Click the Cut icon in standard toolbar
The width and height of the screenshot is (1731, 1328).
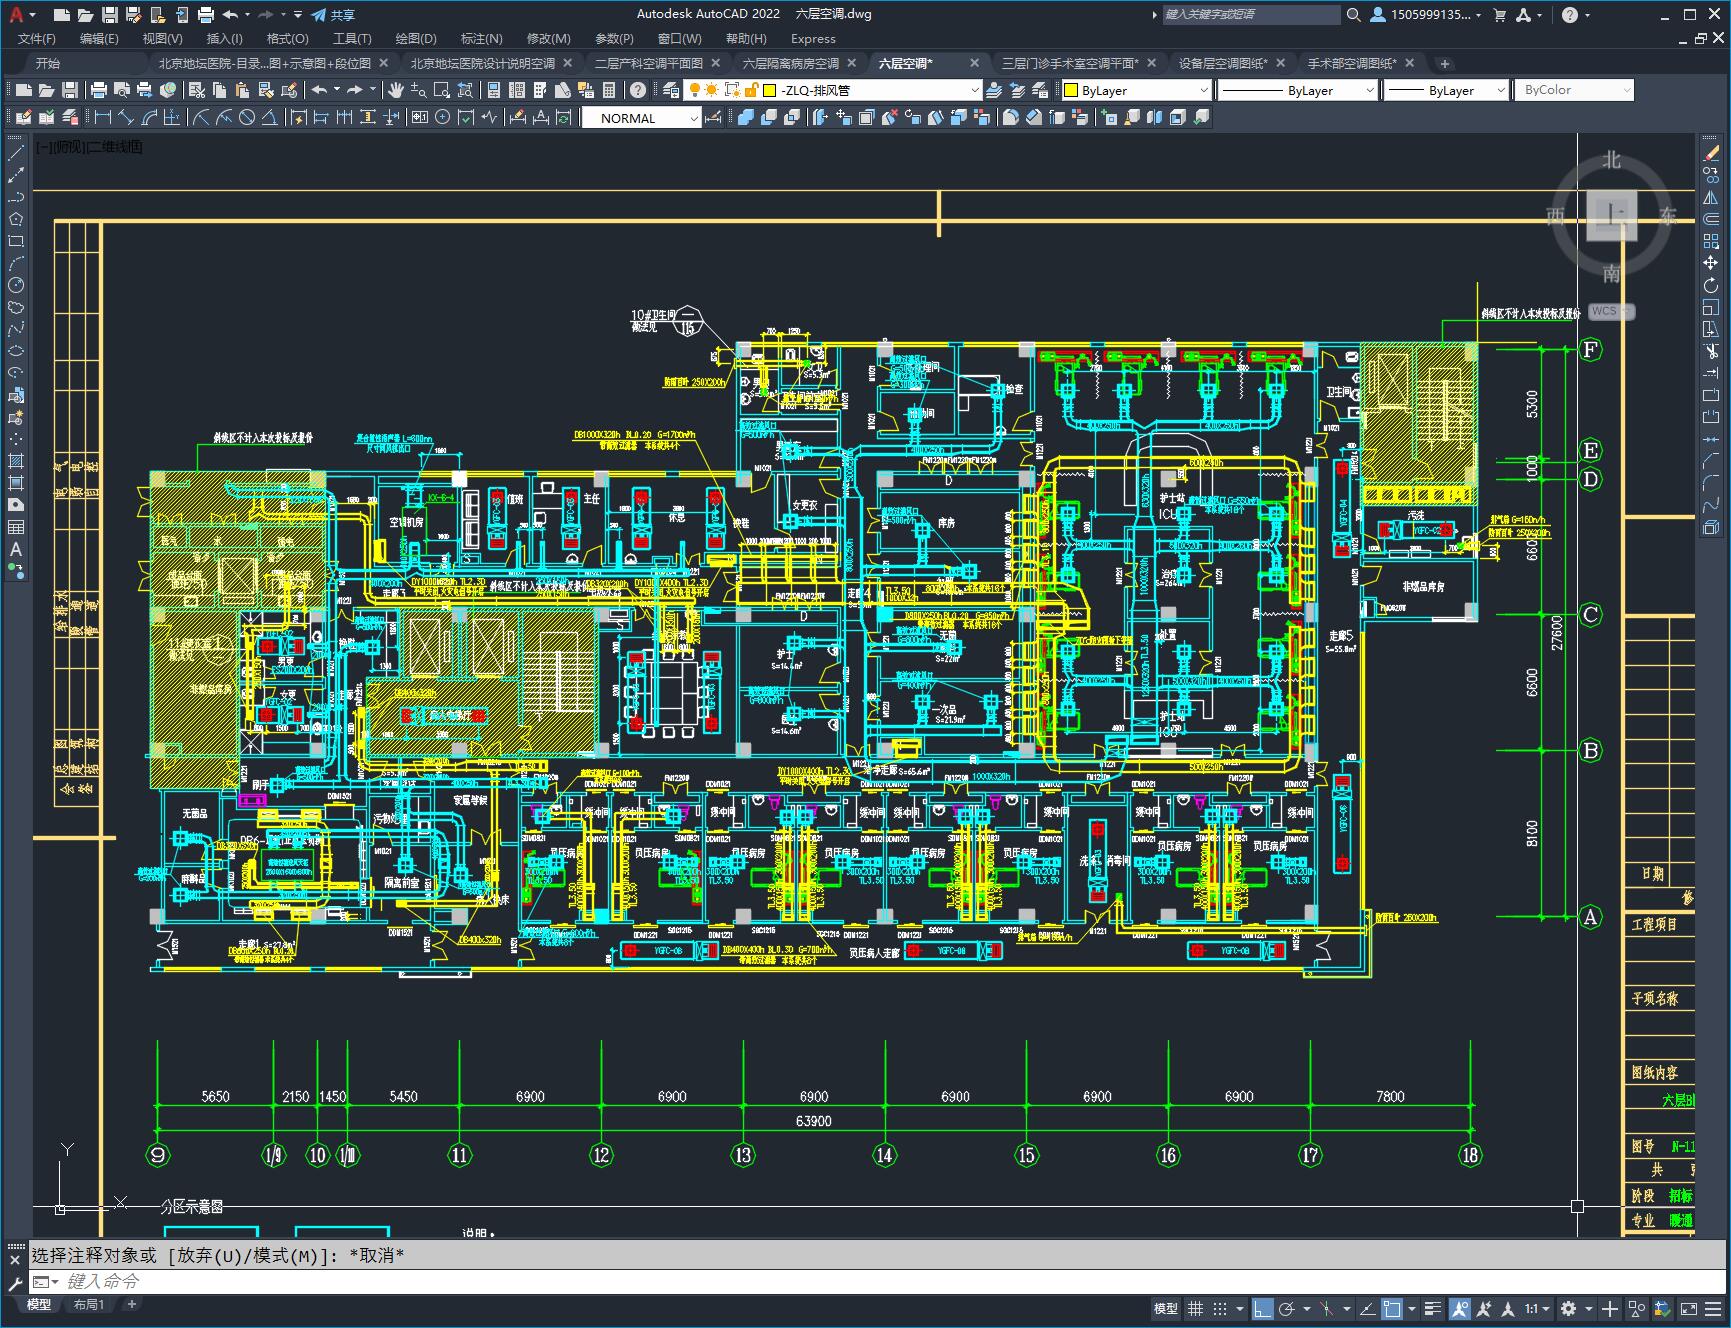(197, 90)
